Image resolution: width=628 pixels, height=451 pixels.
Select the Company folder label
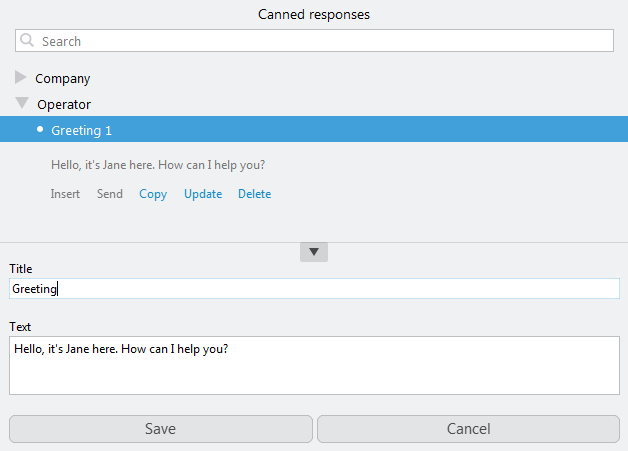click(62, 78)
